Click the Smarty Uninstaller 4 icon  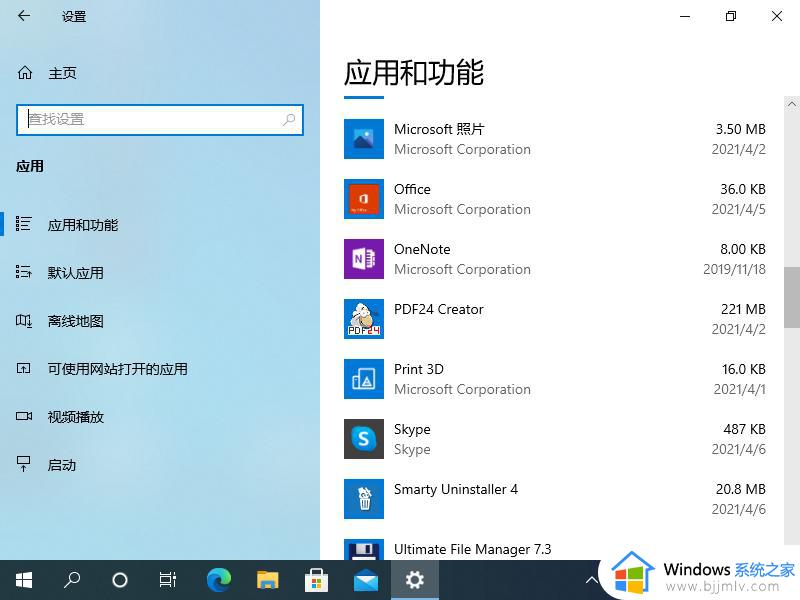[364, 499]
